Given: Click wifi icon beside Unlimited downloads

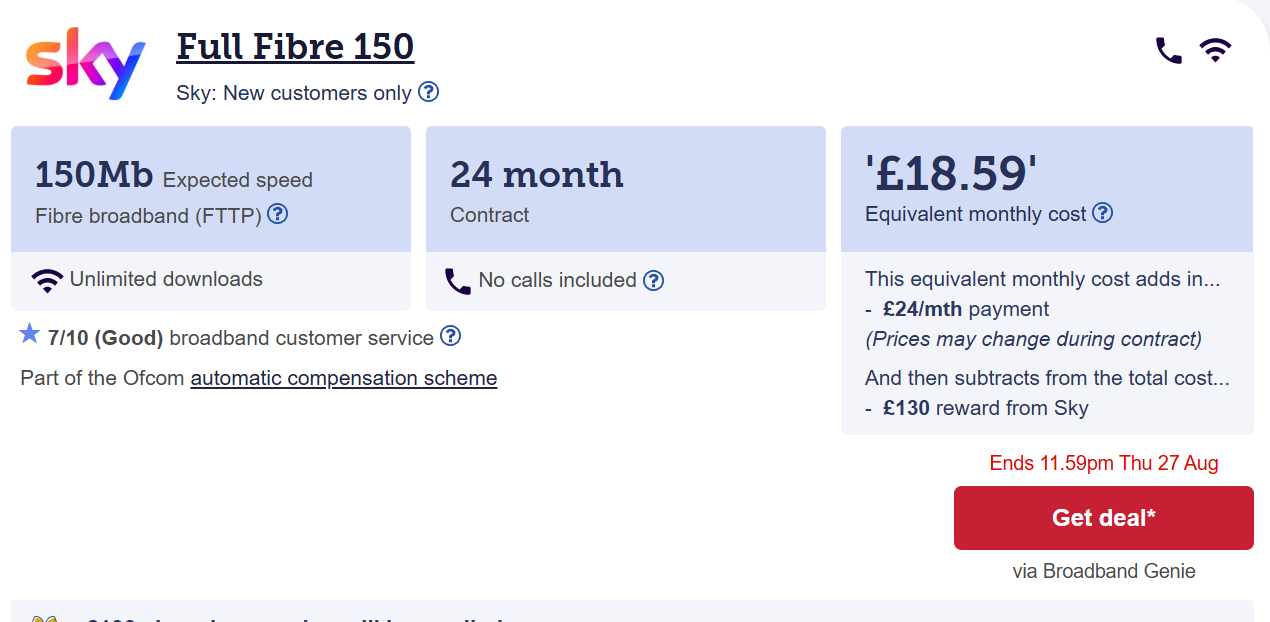Looking at the screenshot, I should tap(47, 280).
